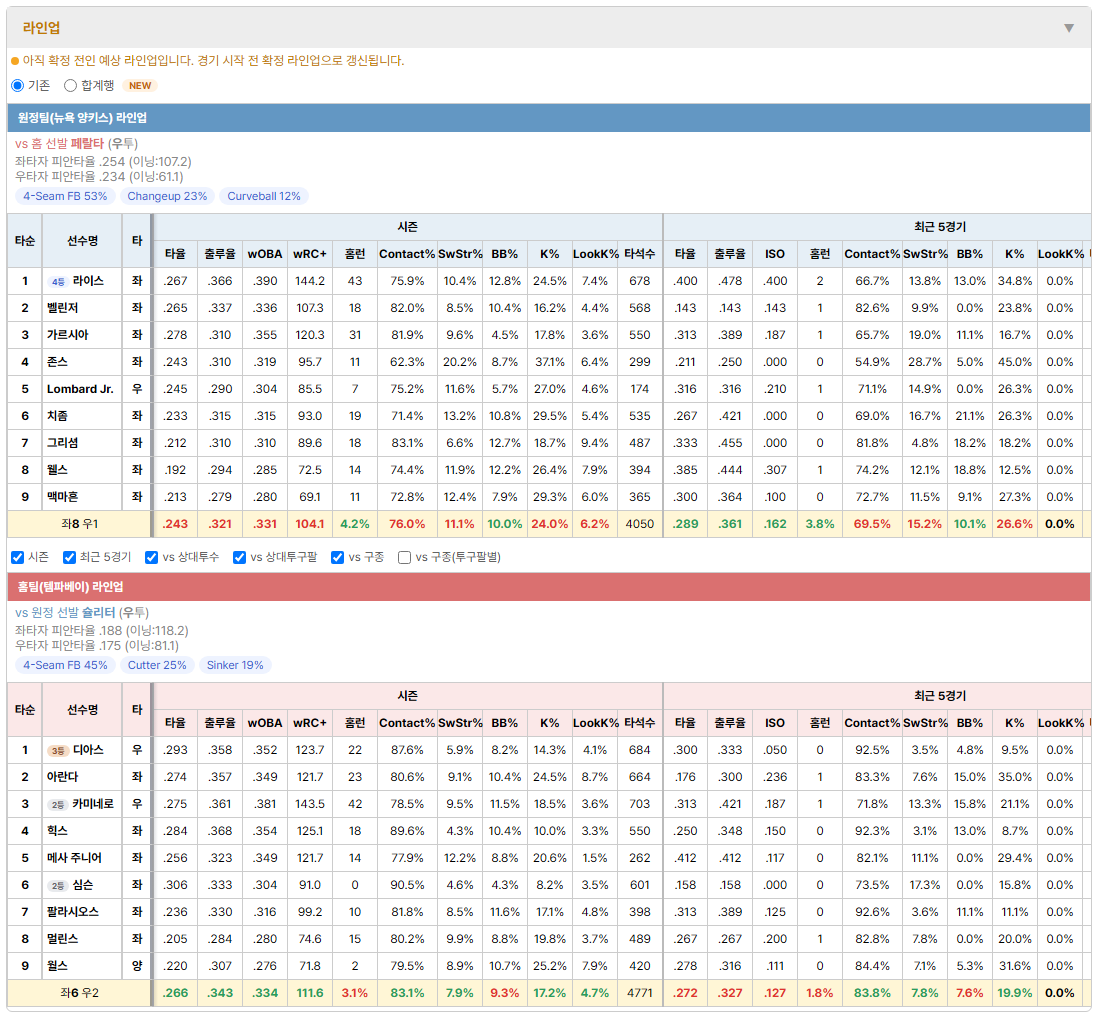Viewport: 1098px width, 1018px height.
Task: Toggle the 시즌 checkbox
Action: 18,557
